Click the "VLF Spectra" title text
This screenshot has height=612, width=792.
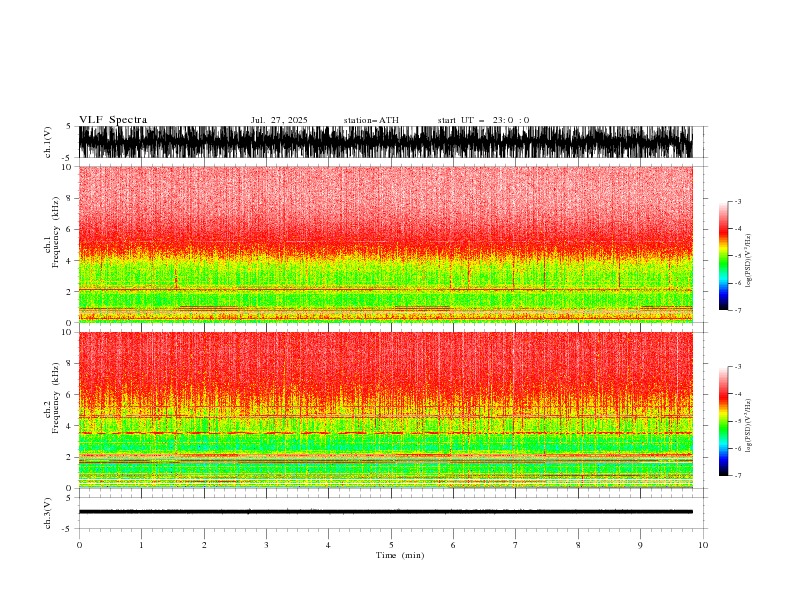pos(113,120)
